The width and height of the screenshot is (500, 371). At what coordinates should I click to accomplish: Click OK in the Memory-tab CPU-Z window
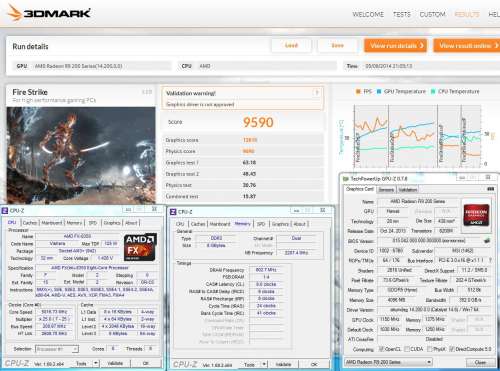(314, 364)
